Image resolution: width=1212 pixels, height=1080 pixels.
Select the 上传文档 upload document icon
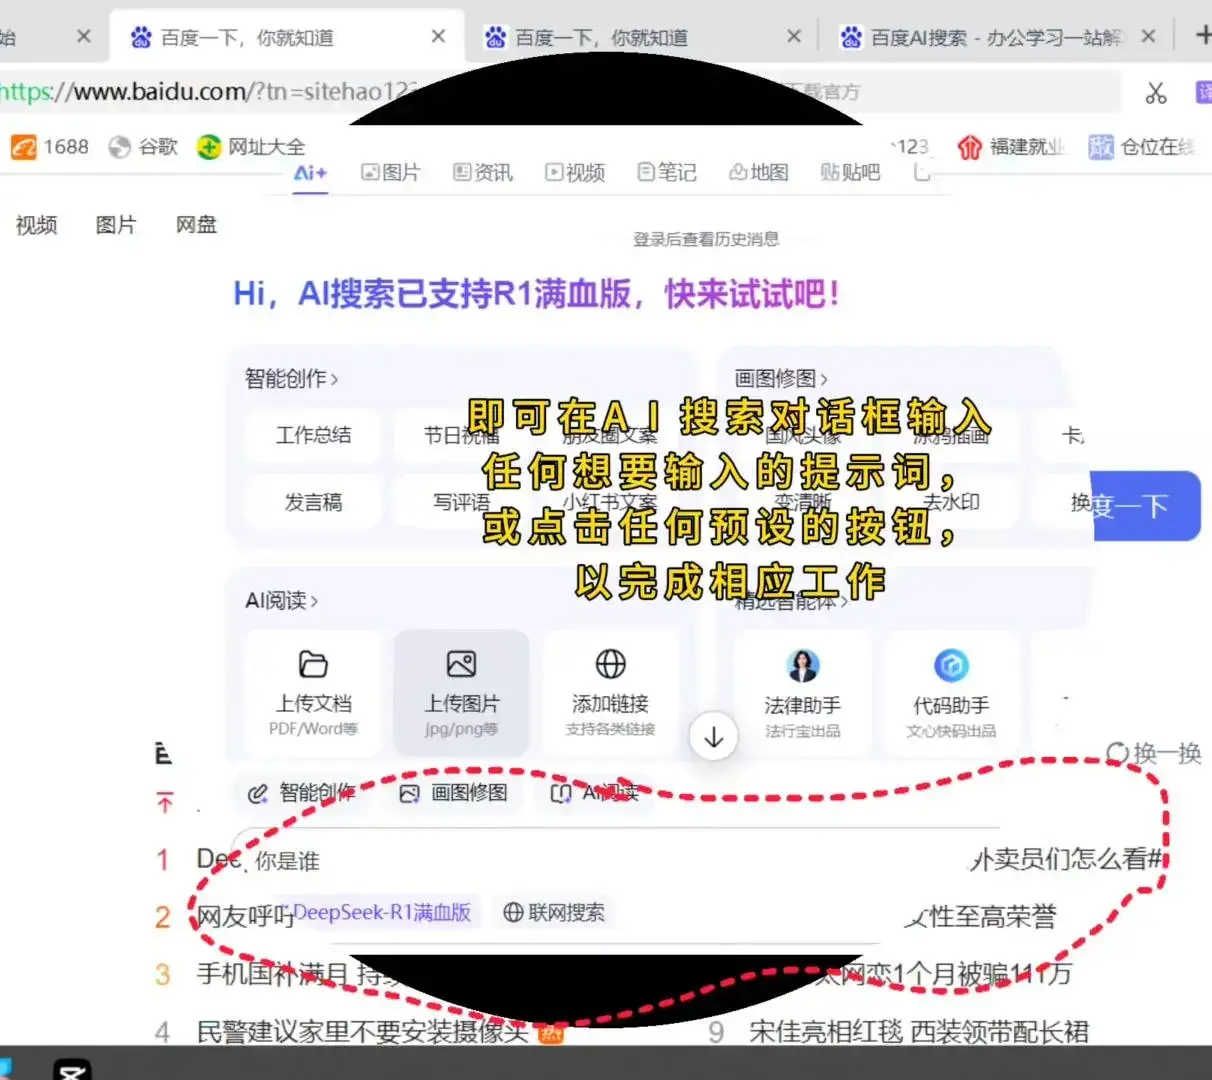[313, 664]
